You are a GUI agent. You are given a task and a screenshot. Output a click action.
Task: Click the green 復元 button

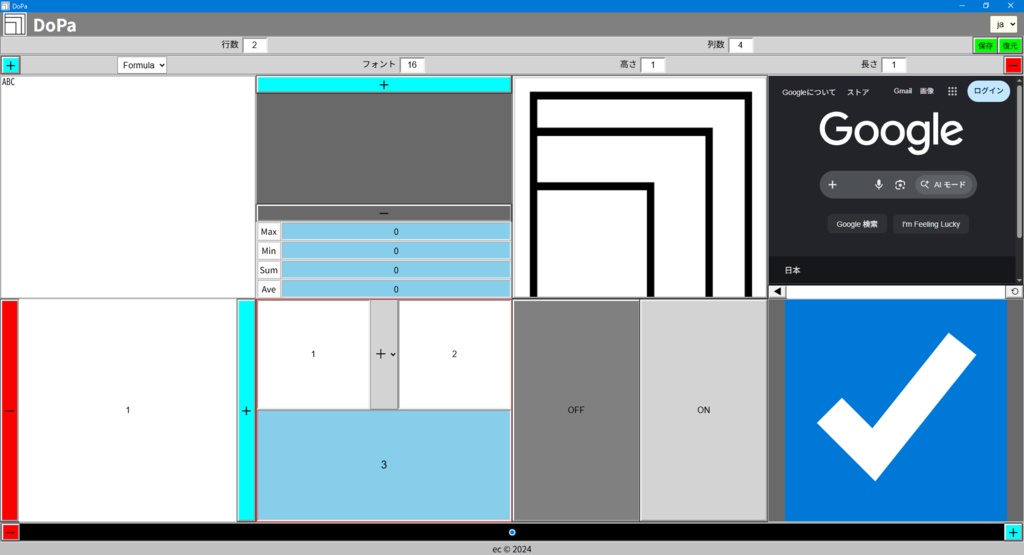[x=1010, y=45]
